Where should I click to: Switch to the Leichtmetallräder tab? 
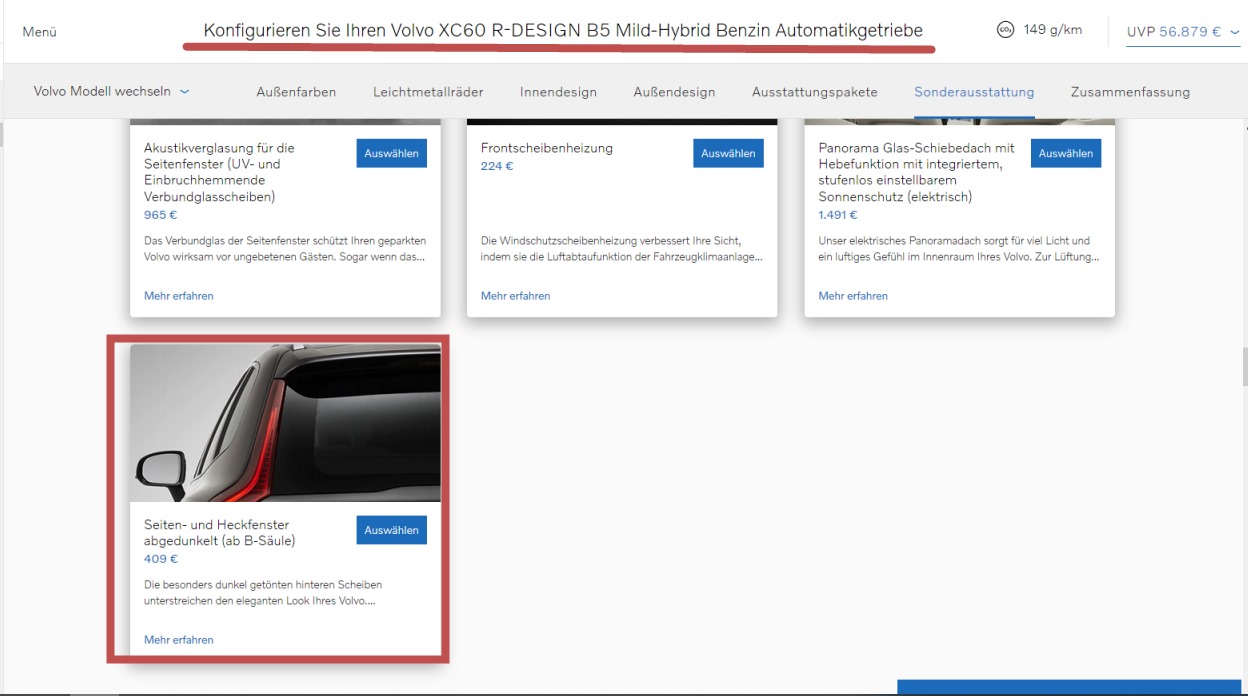[x=428, y=92]
